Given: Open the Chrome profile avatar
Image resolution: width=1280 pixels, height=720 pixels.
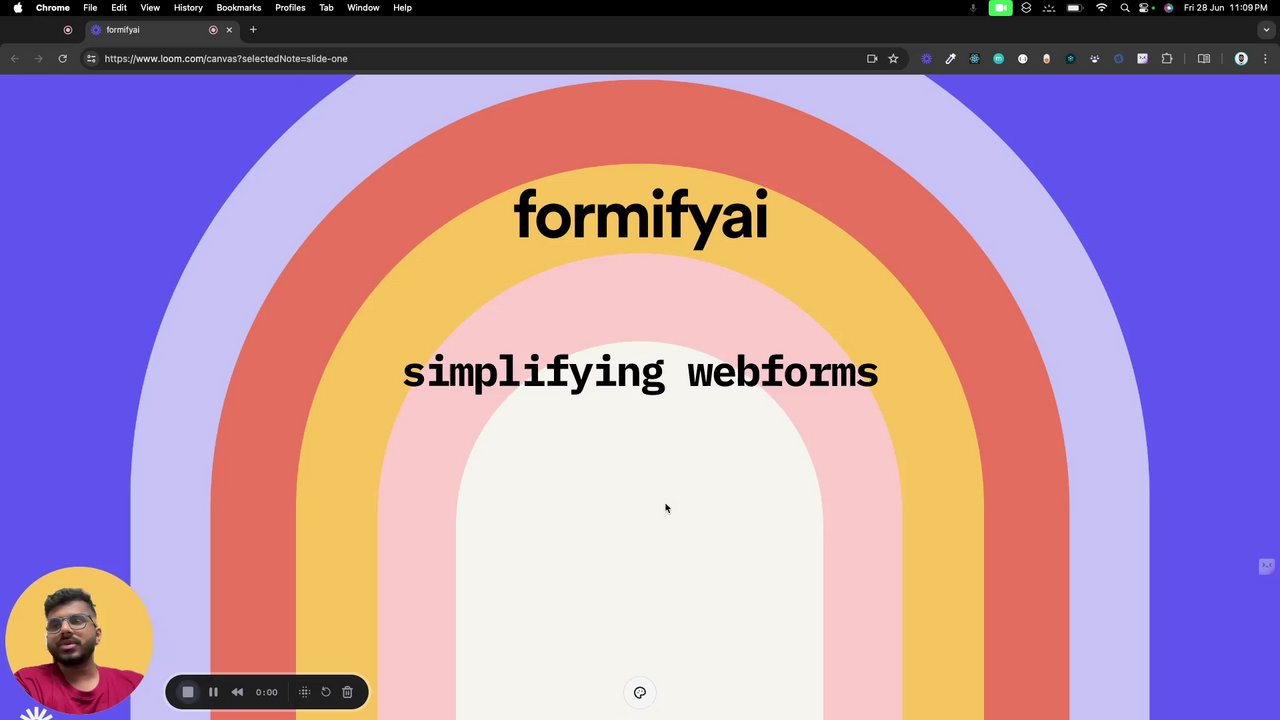Looking at the screenshot, I should click(1241, 59).
